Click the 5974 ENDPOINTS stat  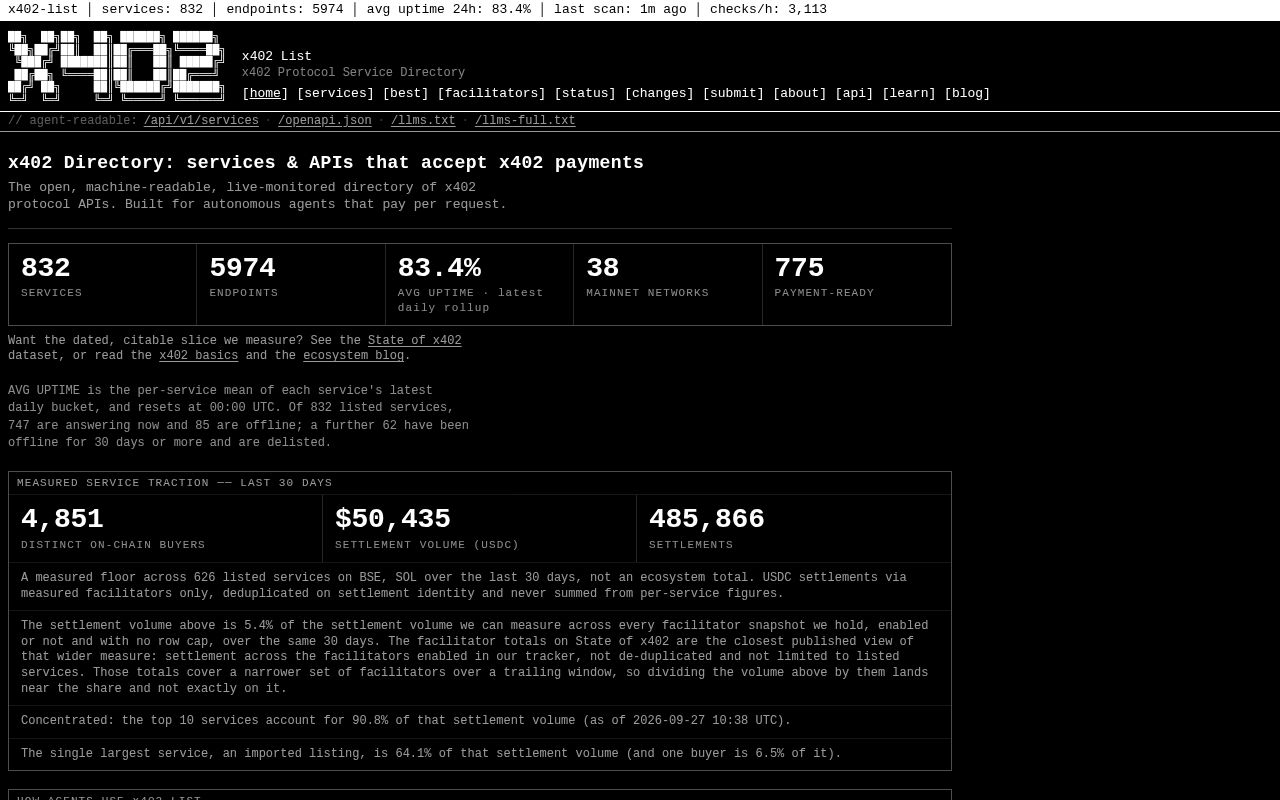291,284
